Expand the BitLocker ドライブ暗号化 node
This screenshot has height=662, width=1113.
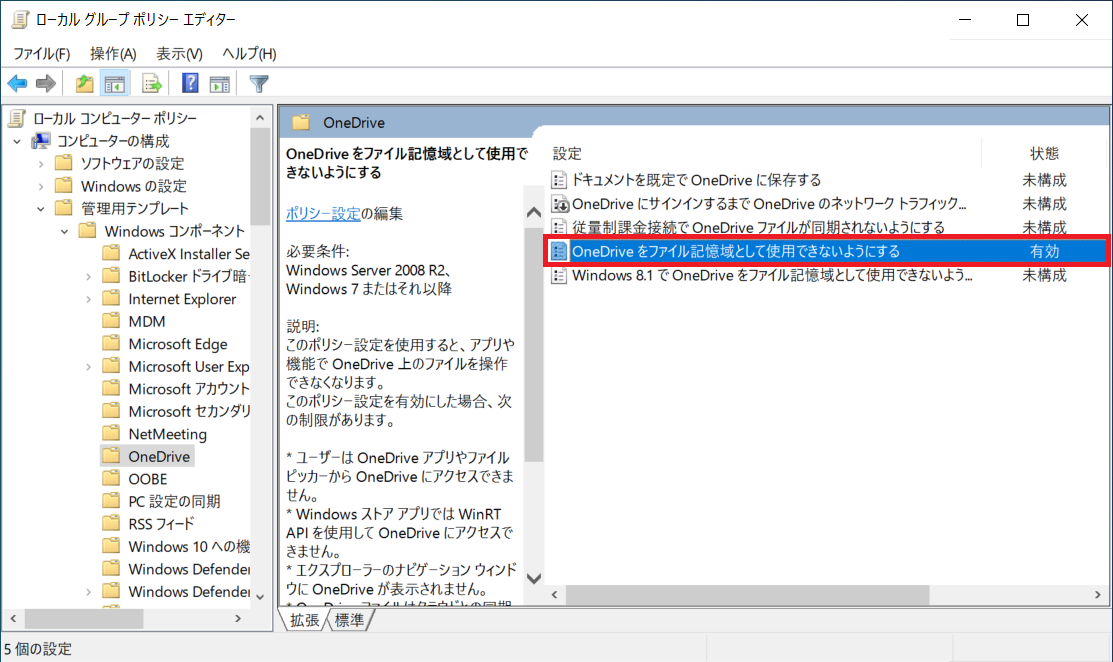click(88, 277)
